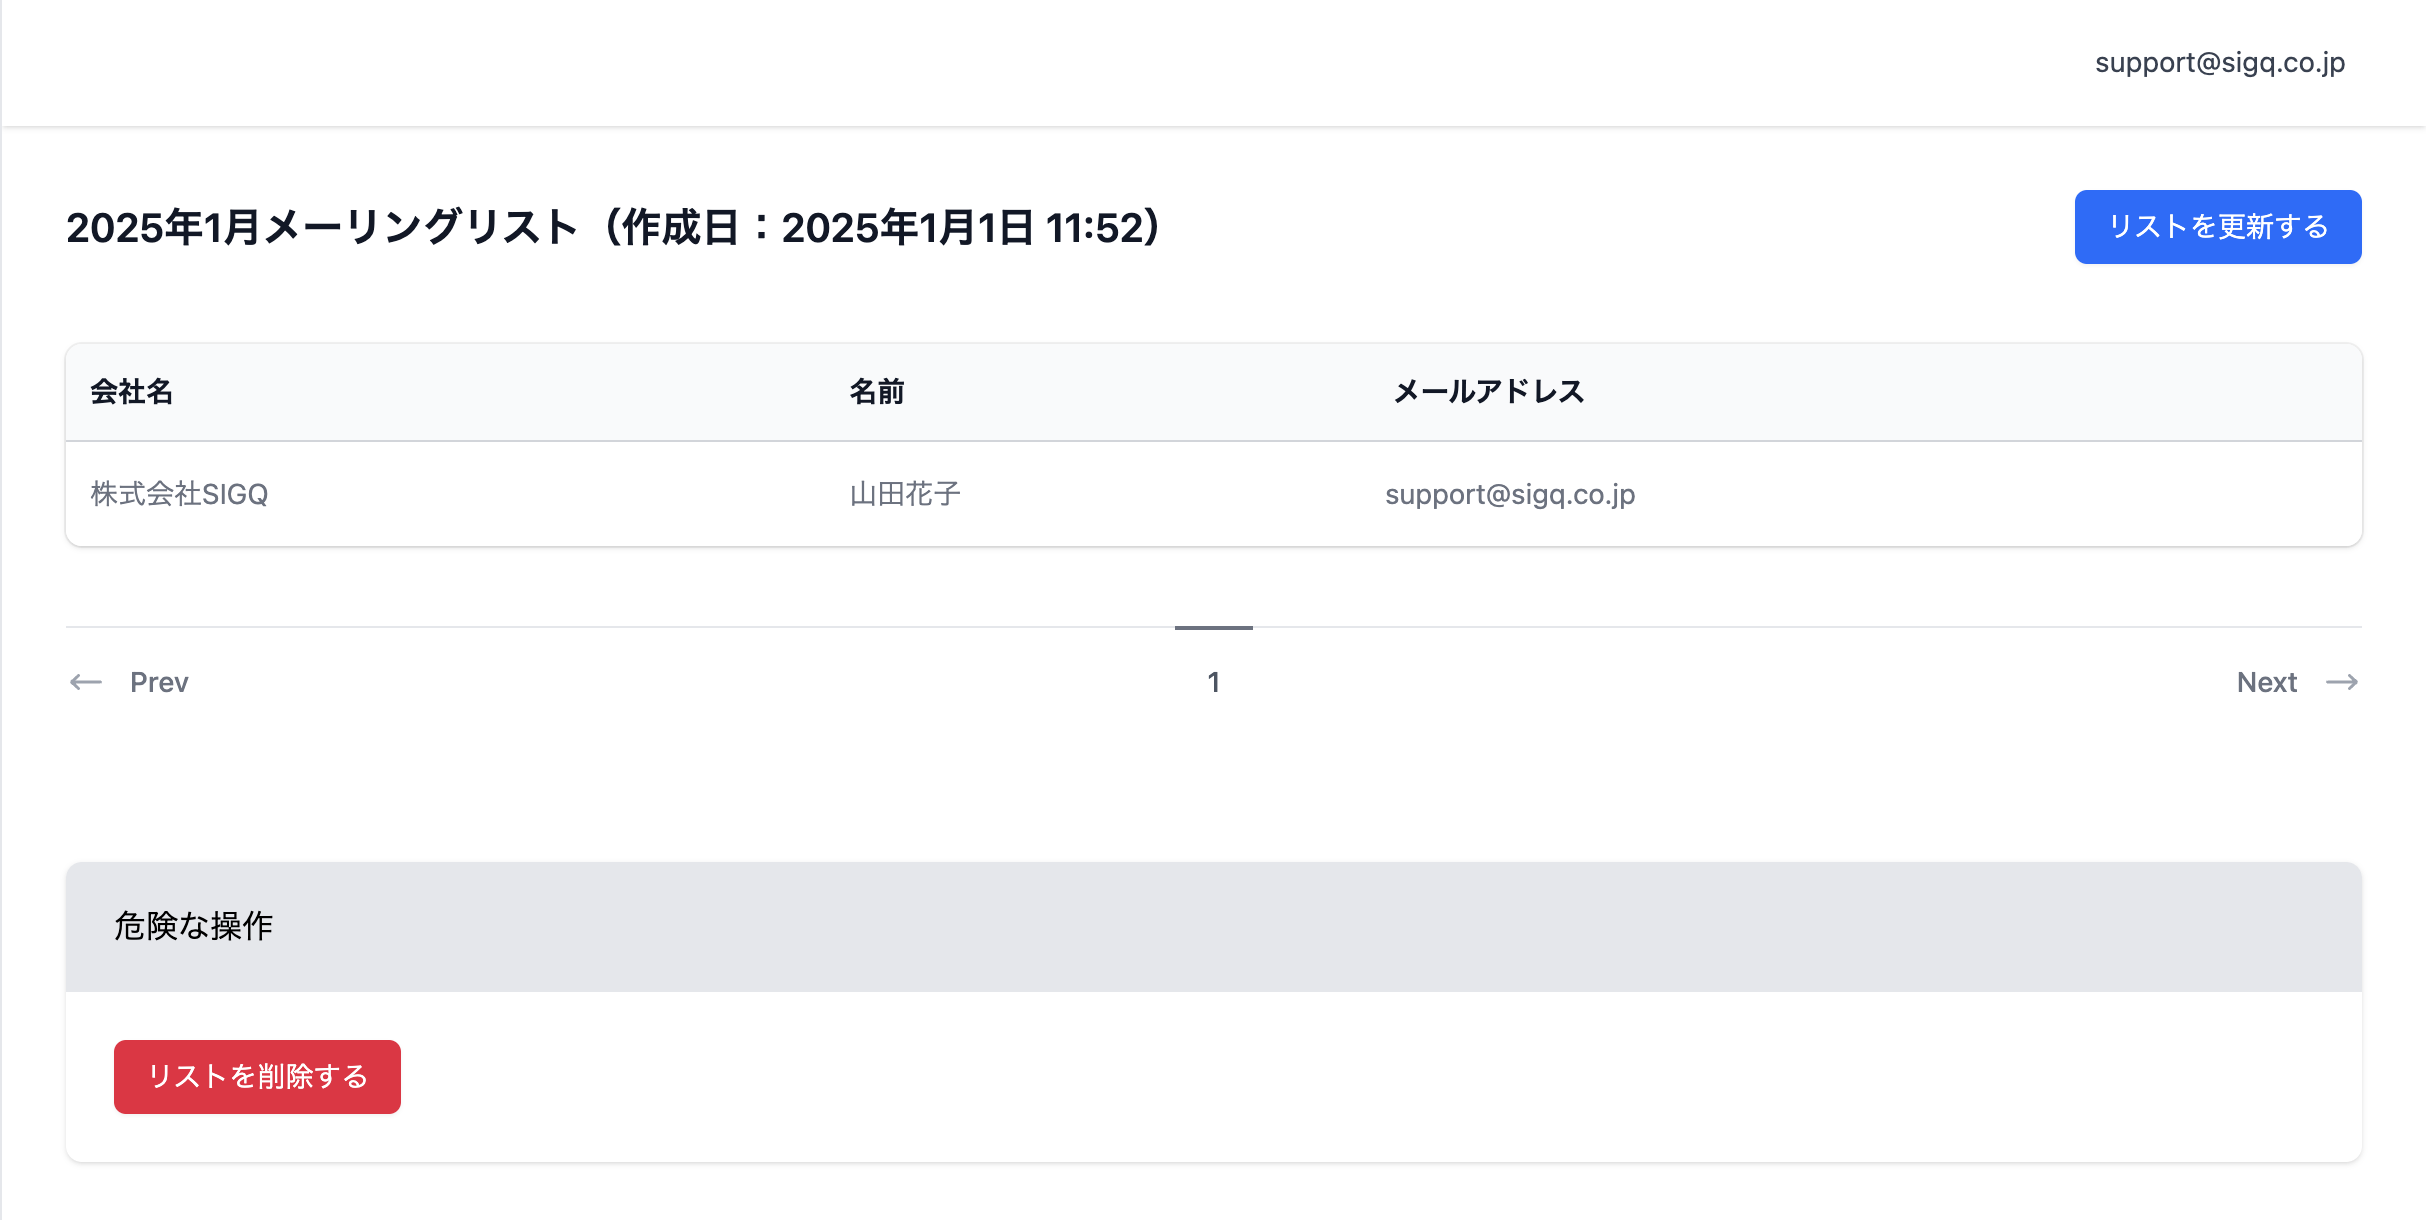Click the 2025年1月メーリングリスト title text
The image size is (2426, 1220).
(322, 228)
